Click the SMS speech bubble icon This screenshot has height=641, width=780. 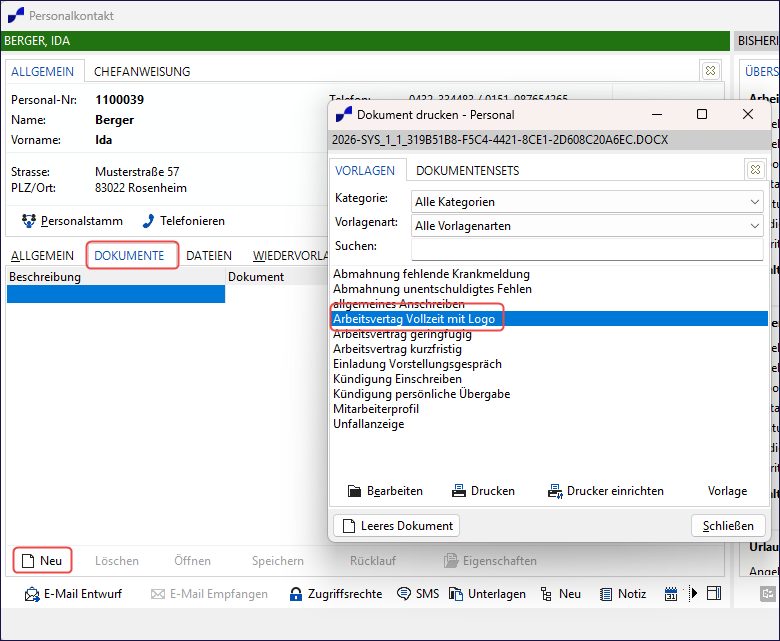(404, 594)
